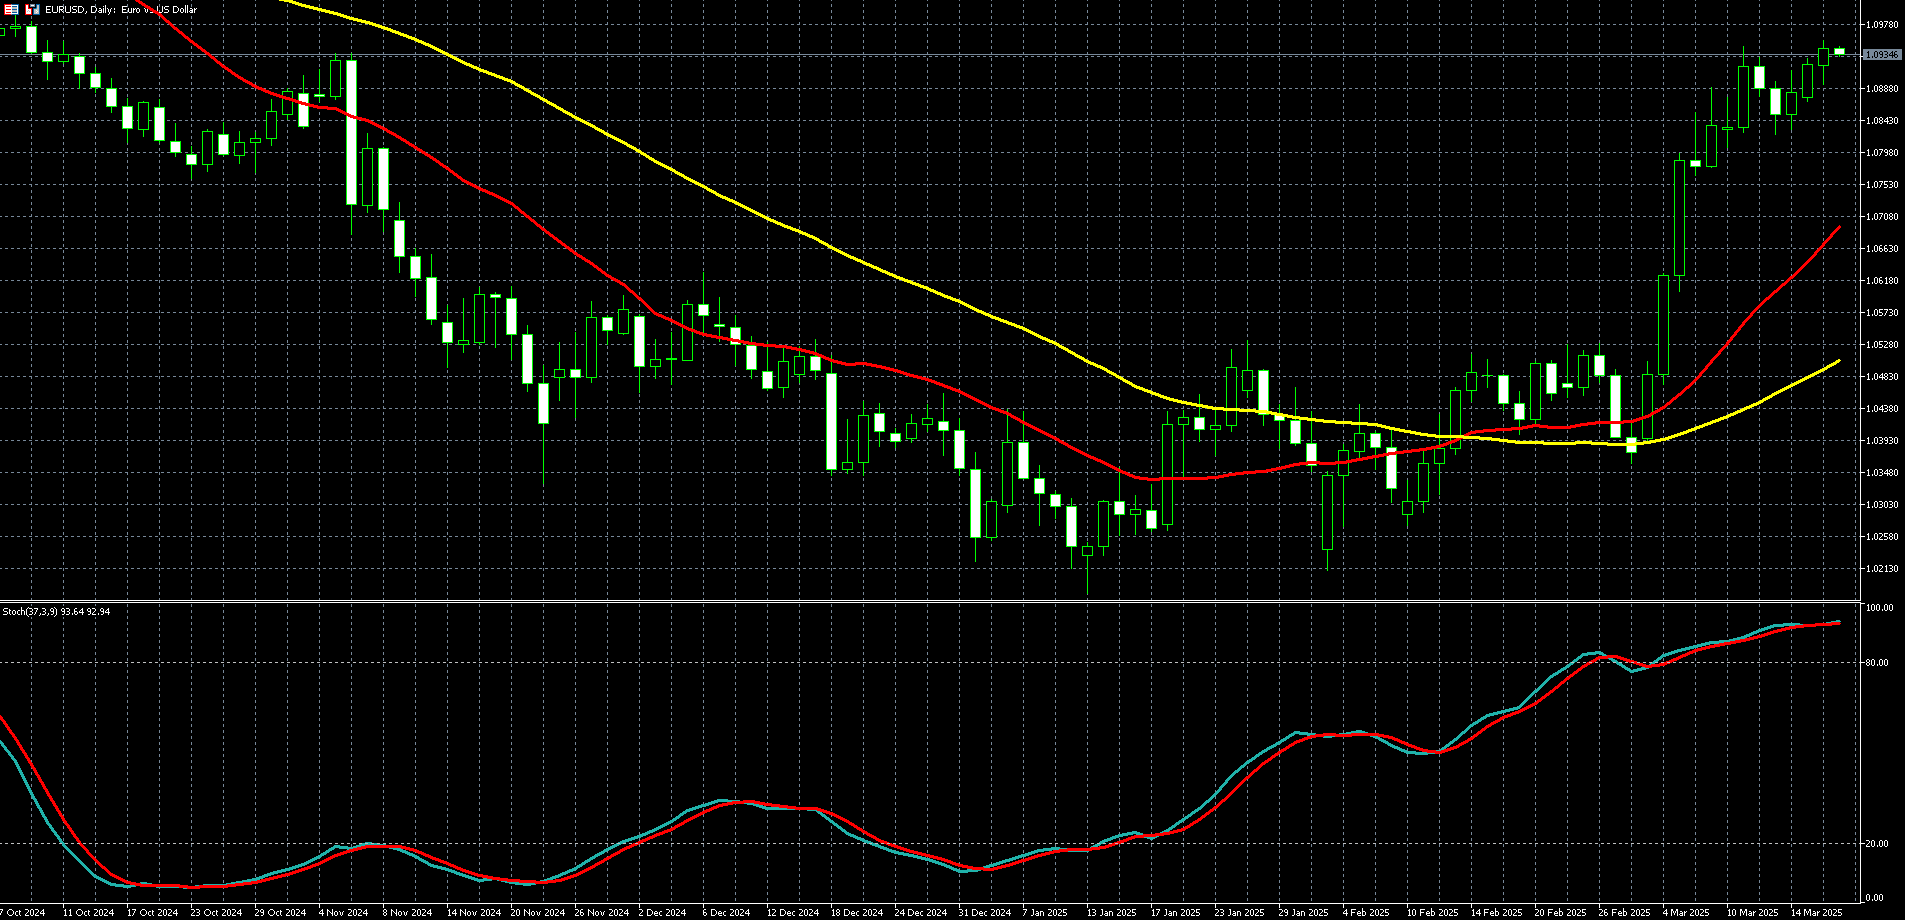Click the 1.05280 price scale value
Image resolution: width=1905 pixels, height=920 pixels.
tap(1881, 345)
